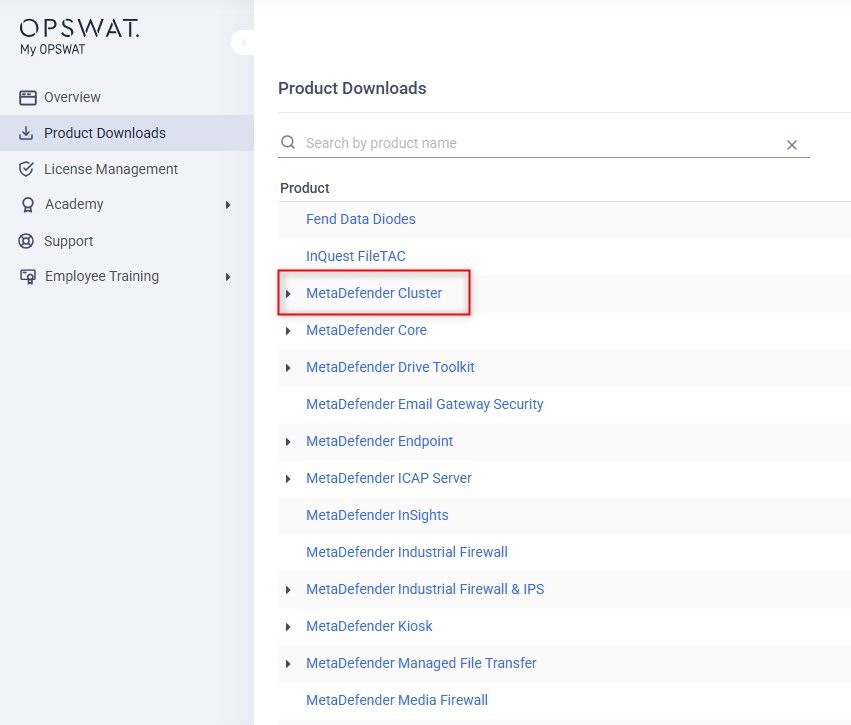Viewport: 851px width, 725px height.
Task: Click the Overview sidebar icon
Action: coord(28,97)
